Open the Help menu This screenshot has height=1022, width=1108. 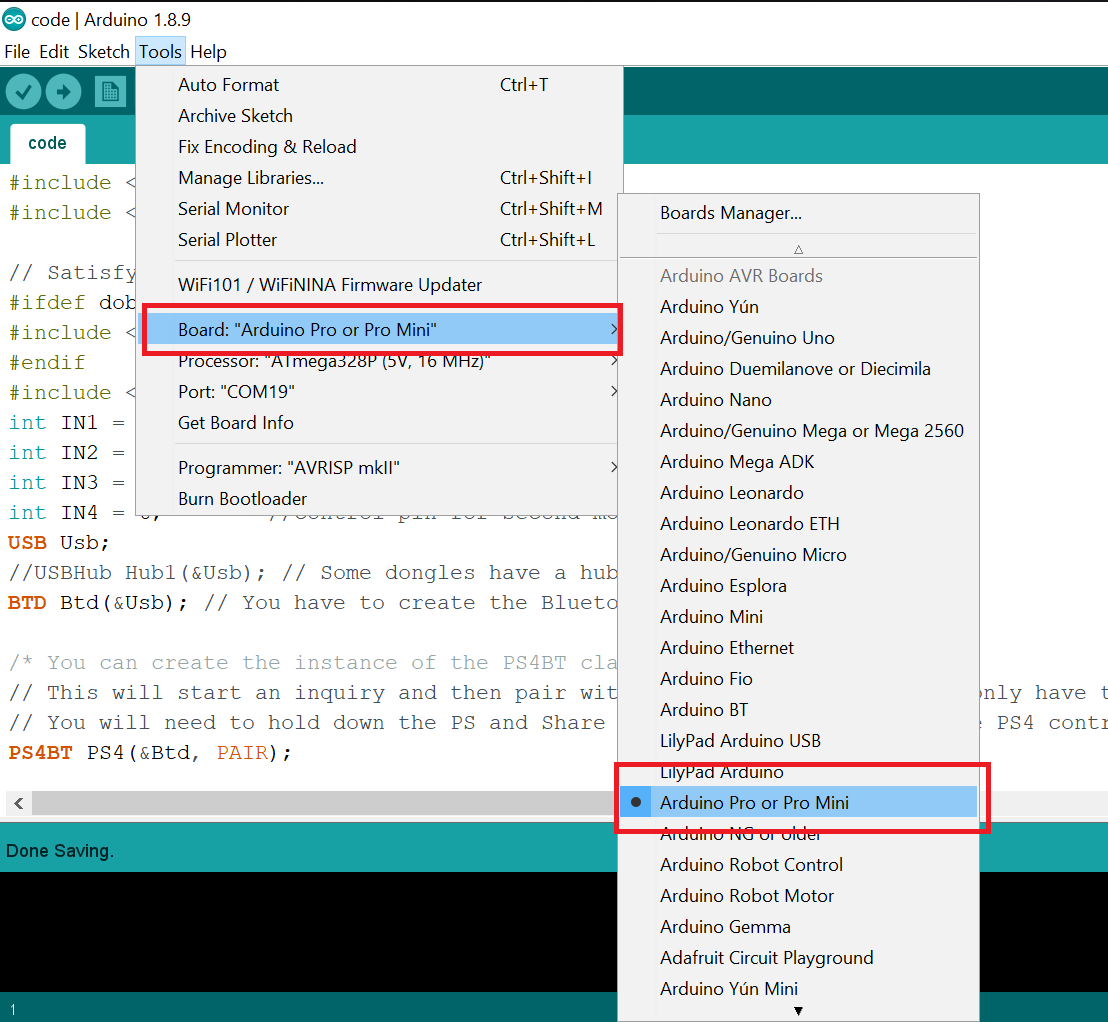(x=208, y=52)
